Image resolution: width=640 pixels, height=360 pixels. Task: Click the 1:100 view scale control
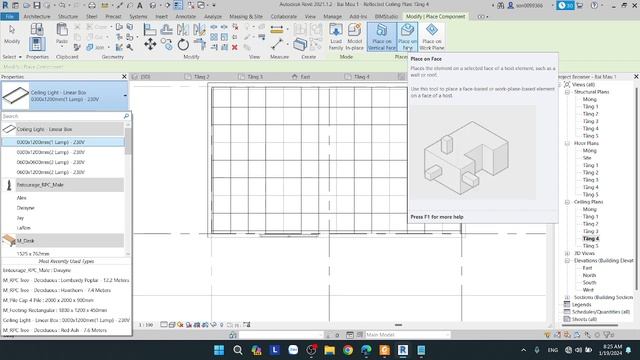point(146,325)
